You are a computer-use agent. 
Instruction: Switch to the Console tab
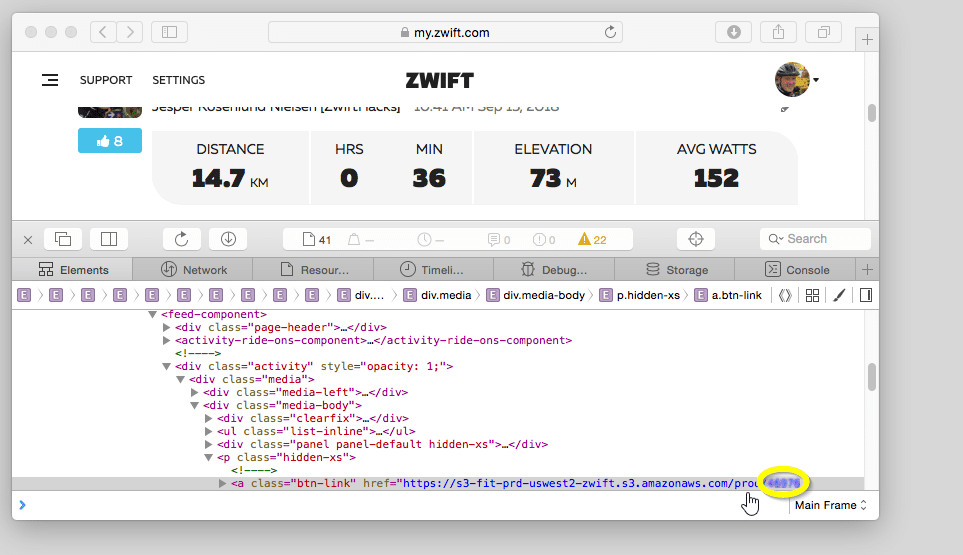click(797, 270)
